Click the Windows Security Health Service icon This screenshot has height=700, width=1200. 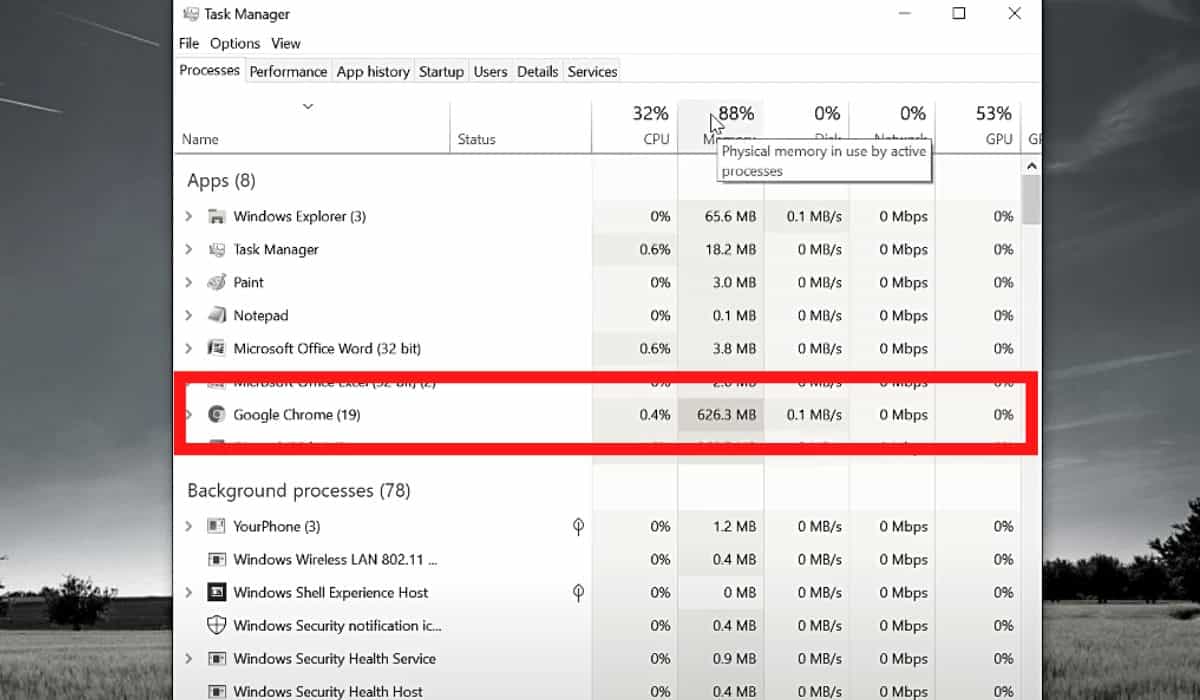click(216, 658)
